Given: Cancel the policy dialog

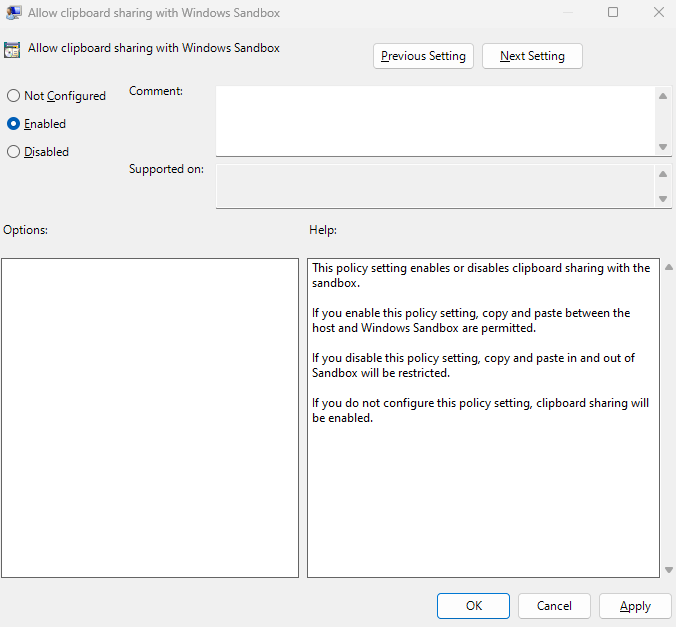Looking at the screenshot, I should pyautogui.click(x=554, y=606).
